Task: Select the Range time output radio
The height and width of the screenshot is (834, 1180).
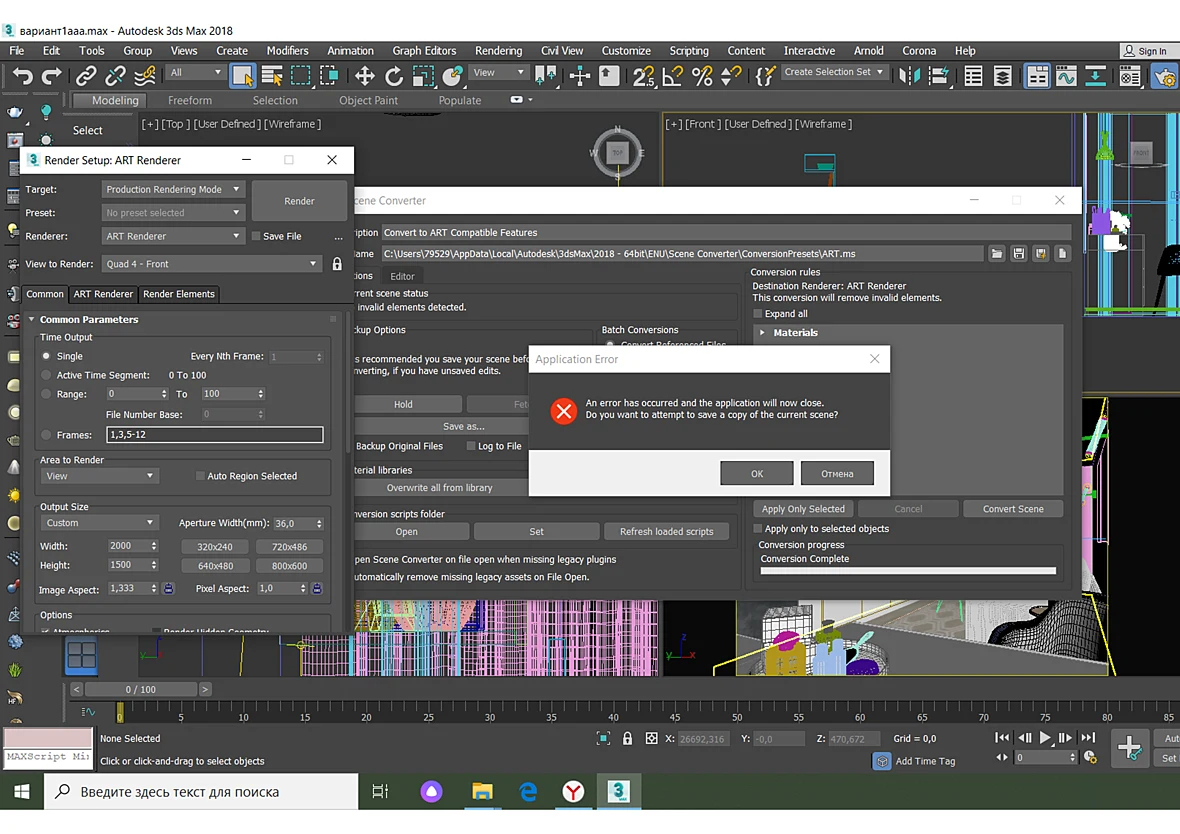Action: (47, 394)
